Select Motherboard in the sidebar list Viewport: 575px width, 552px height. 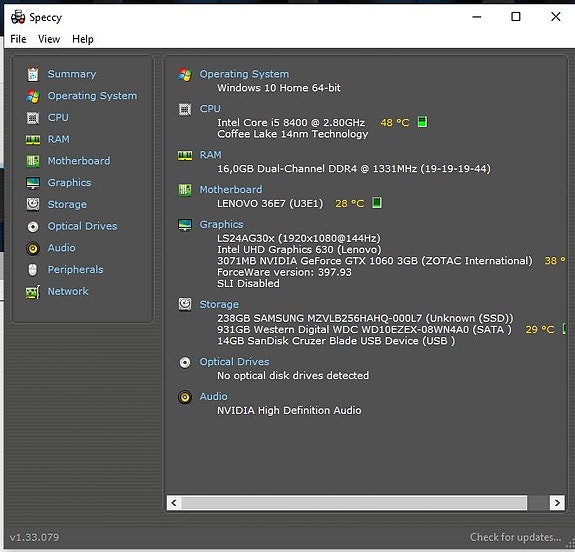pyautogui.click(x=79, y=161)
